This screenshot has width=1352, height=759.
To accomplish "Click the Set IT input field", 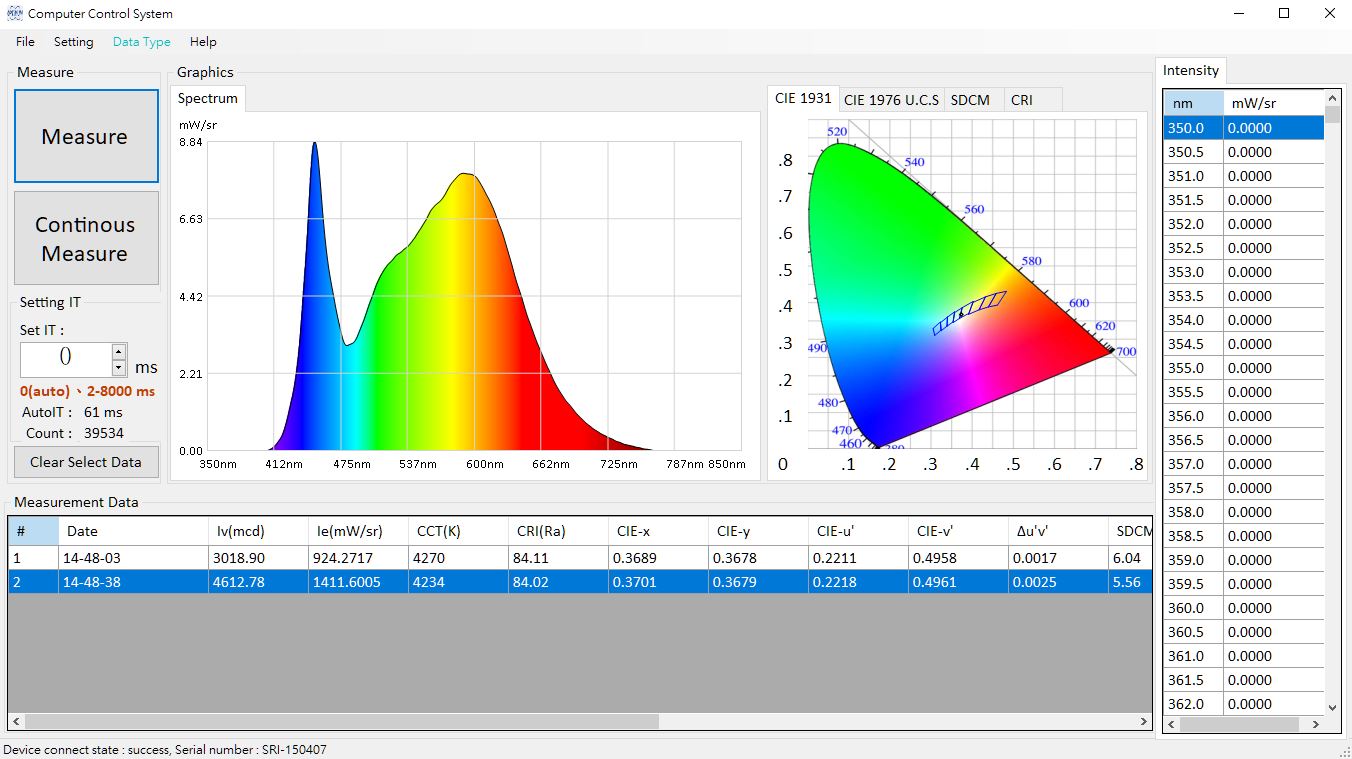I will 66,360.
